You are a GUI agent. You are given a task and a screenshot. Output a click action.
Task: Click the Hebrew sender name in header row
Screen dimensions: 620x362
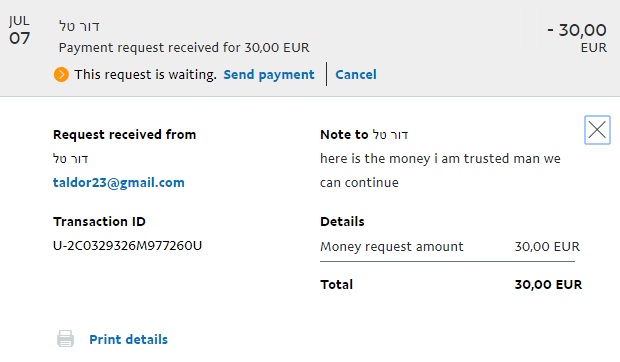[79, 26]
